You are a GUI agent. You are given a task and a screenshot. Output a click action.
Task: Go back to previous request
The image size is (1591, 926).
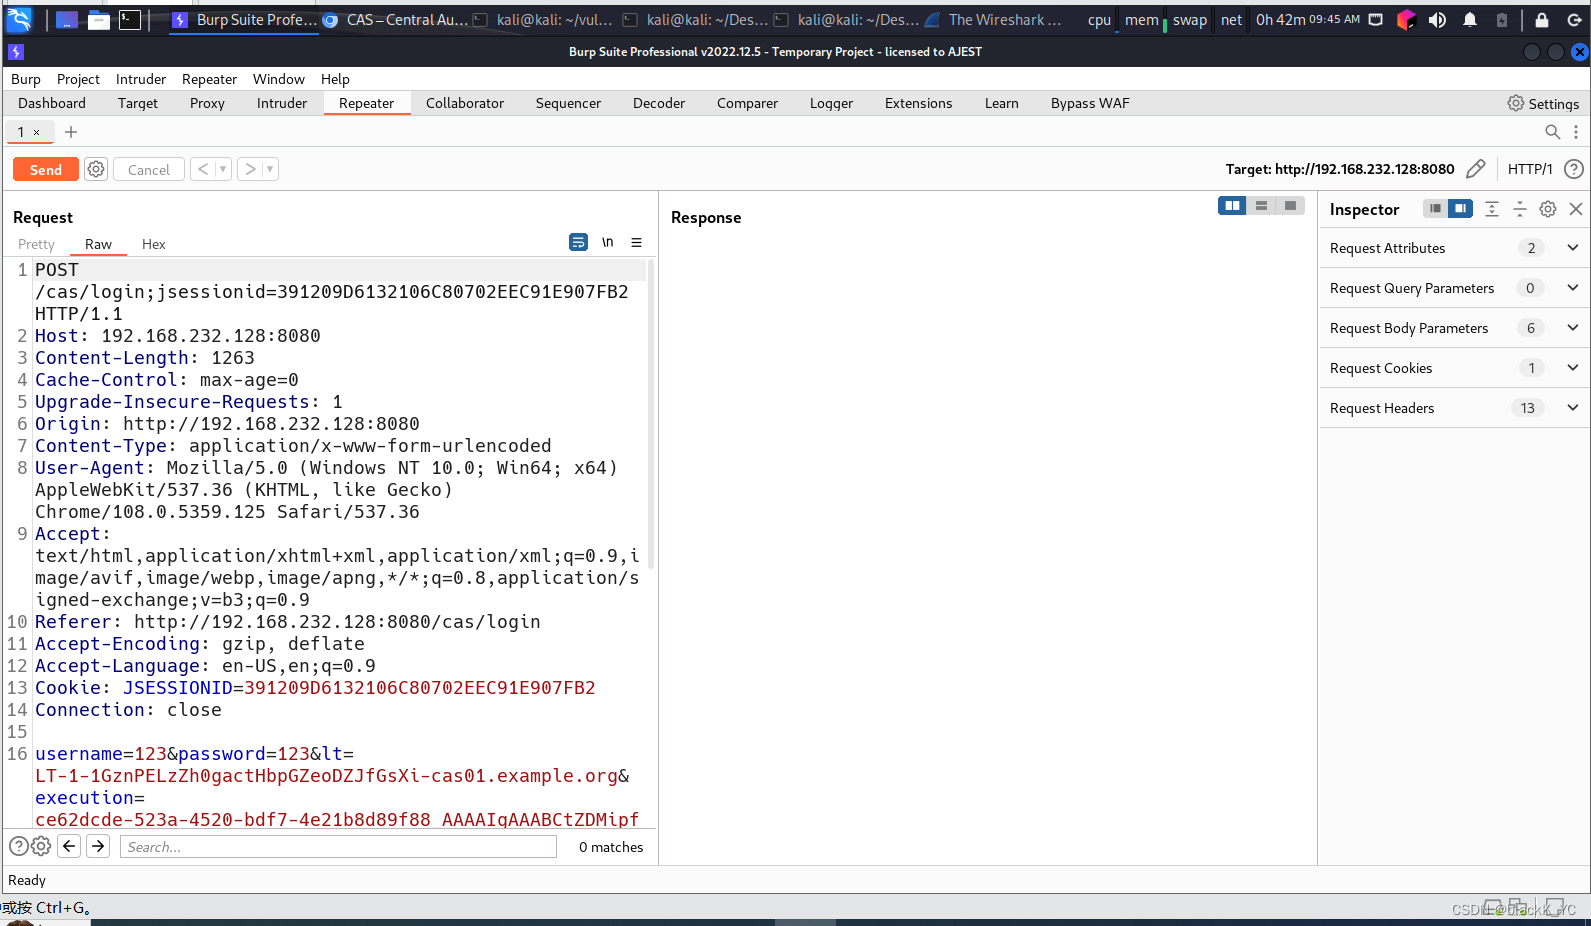tap(203, 169)
